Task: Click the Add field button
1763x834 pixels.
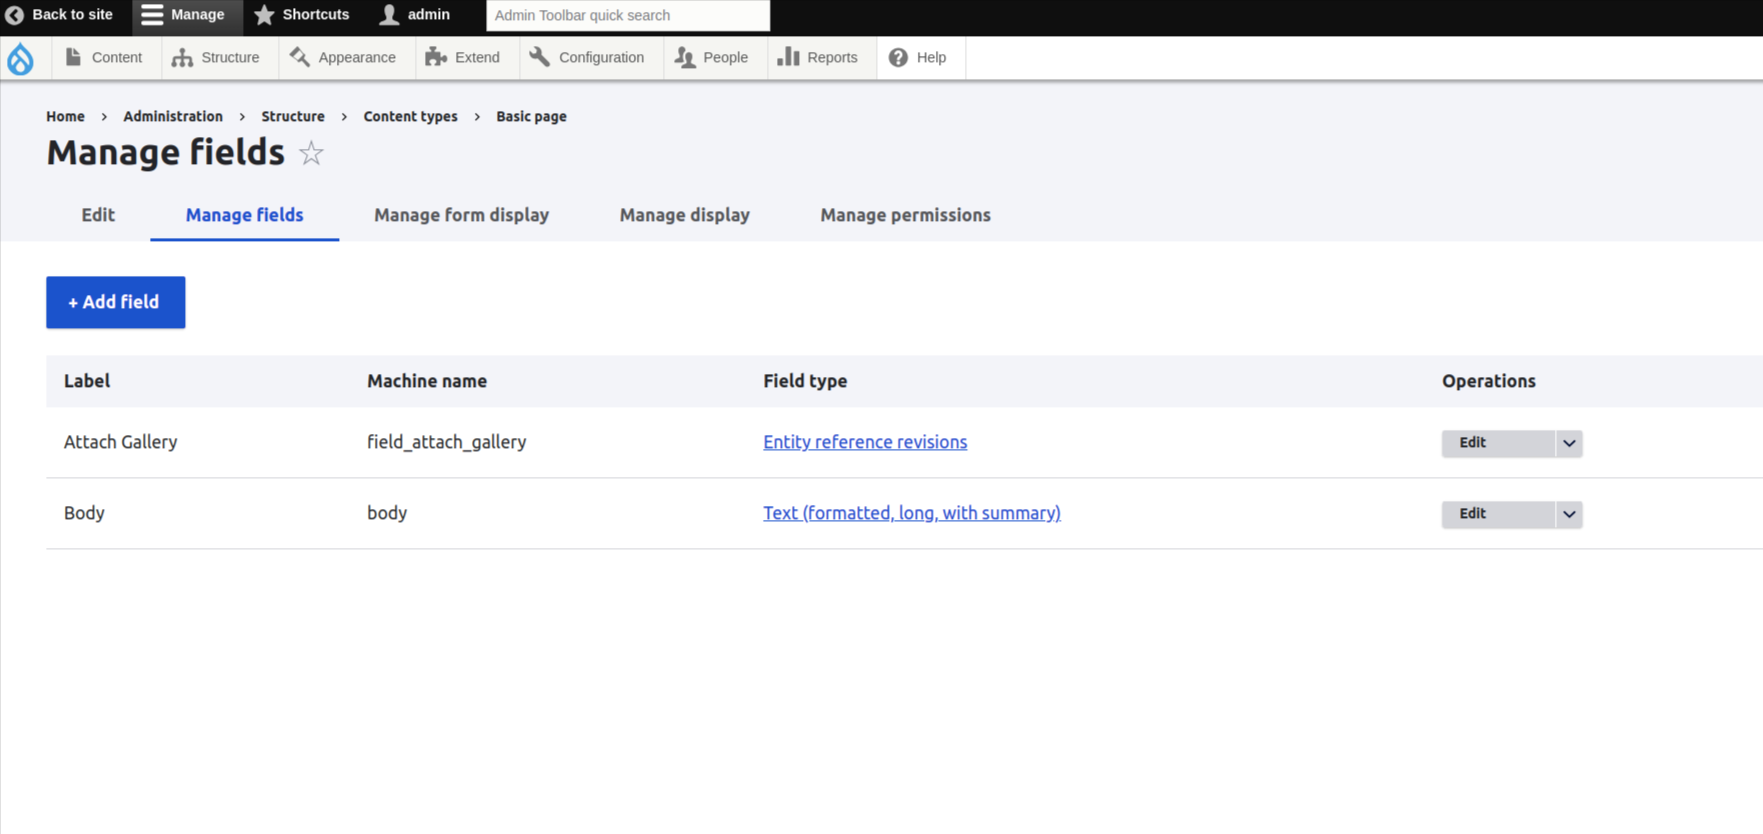Action: 116,302
